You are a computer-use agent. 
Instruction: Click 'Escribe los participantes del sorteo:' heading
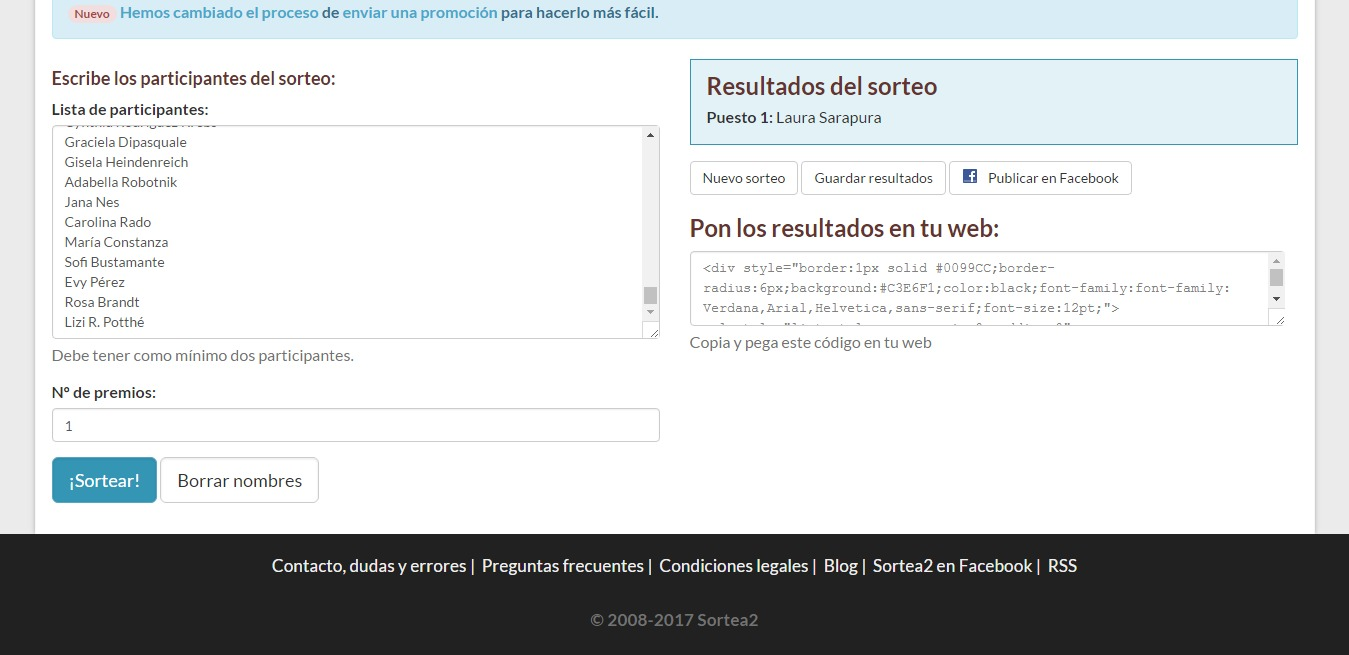tap(194, 78)
